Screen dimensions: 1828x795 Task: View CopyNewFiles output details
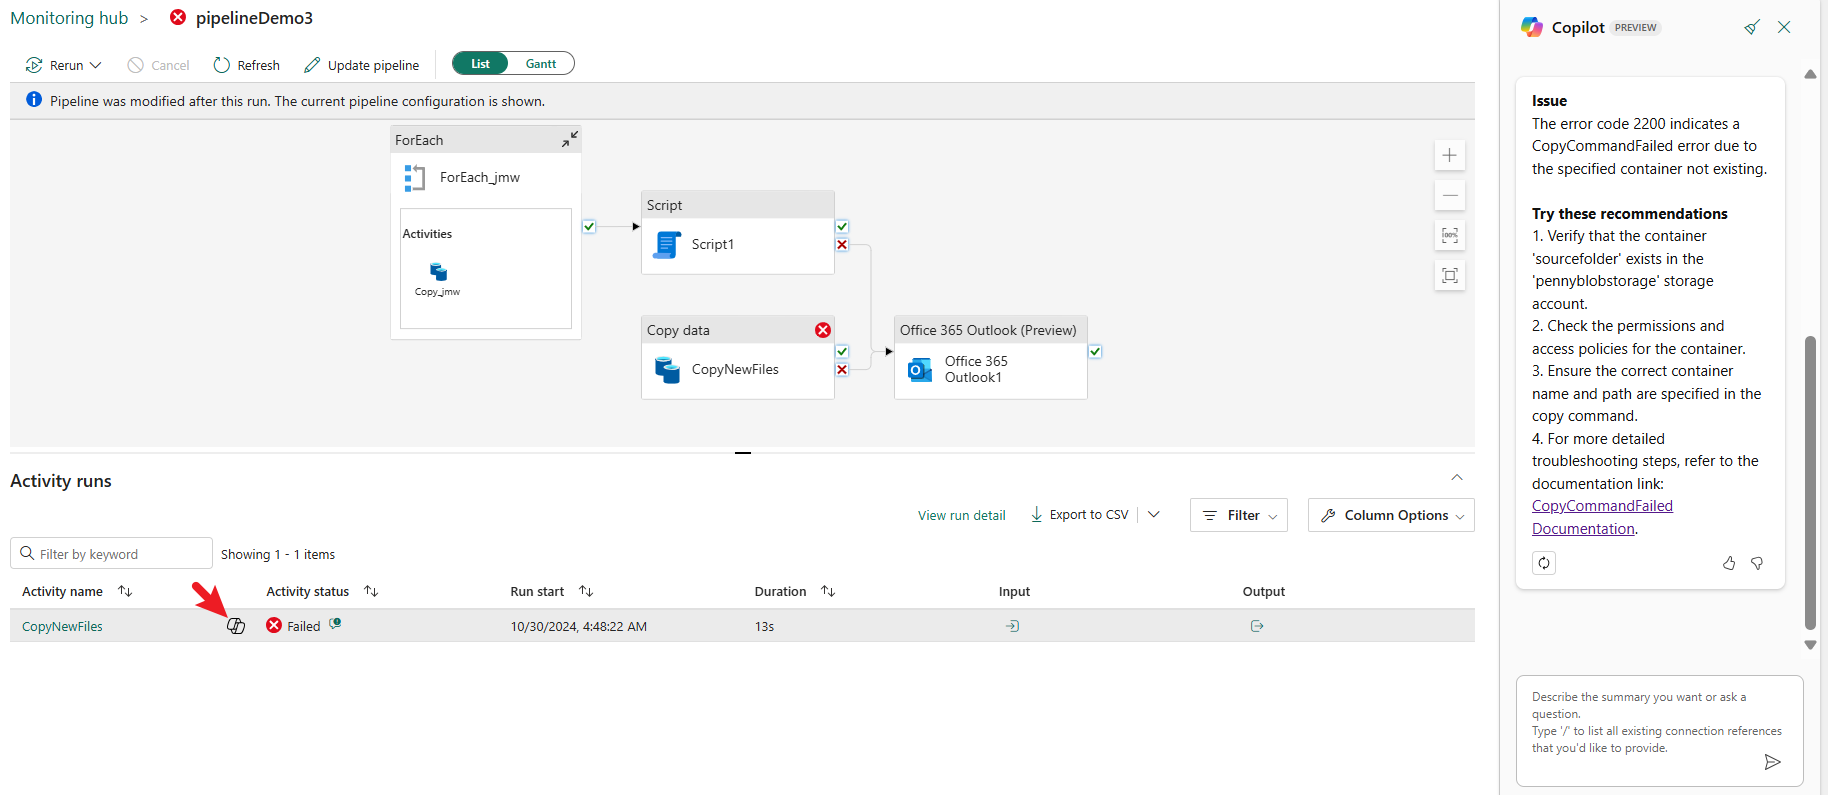tap(1257, 626)
